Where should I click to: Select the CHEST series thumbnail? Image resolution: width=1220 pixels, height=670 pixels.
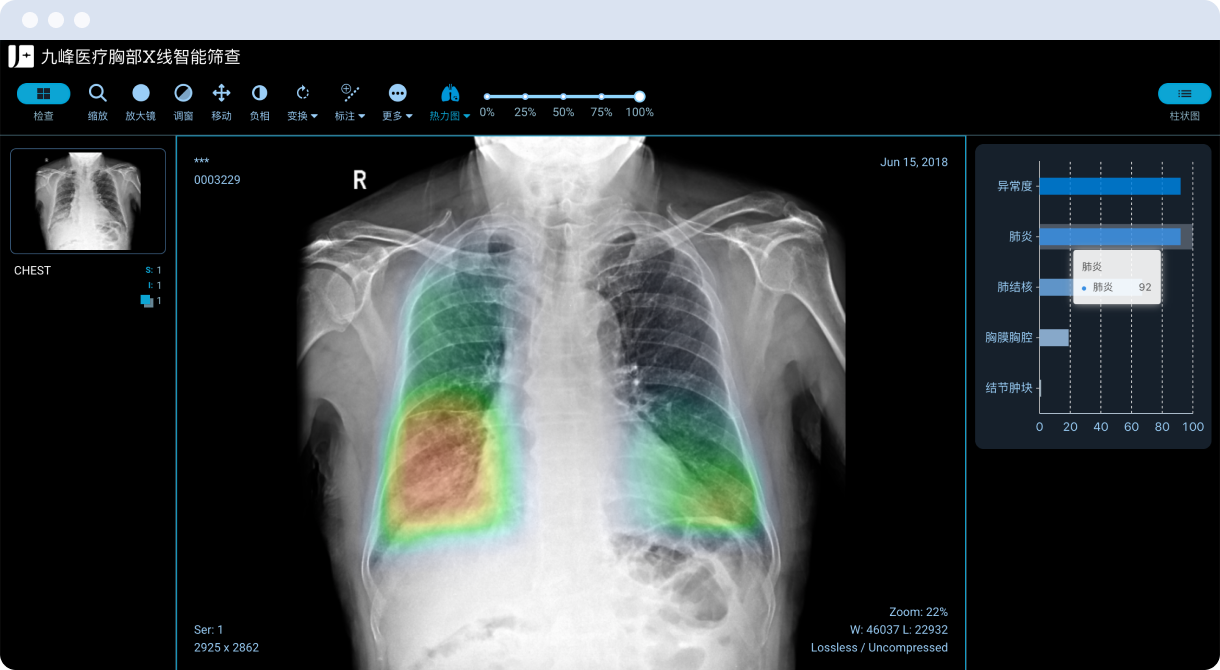(x=88, y=201)
